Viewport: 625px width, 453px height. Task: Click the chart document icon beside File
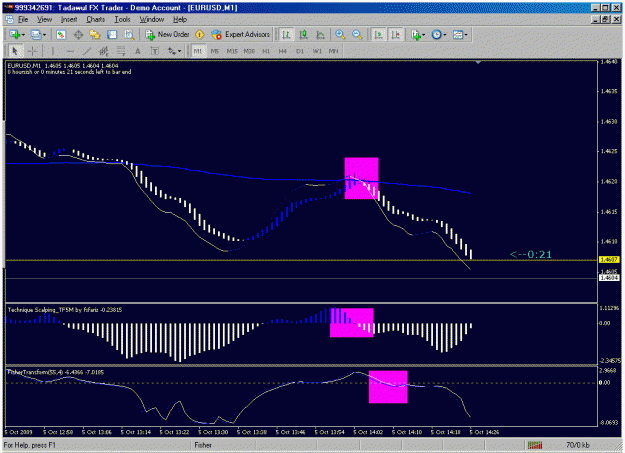tap(9, 19)
